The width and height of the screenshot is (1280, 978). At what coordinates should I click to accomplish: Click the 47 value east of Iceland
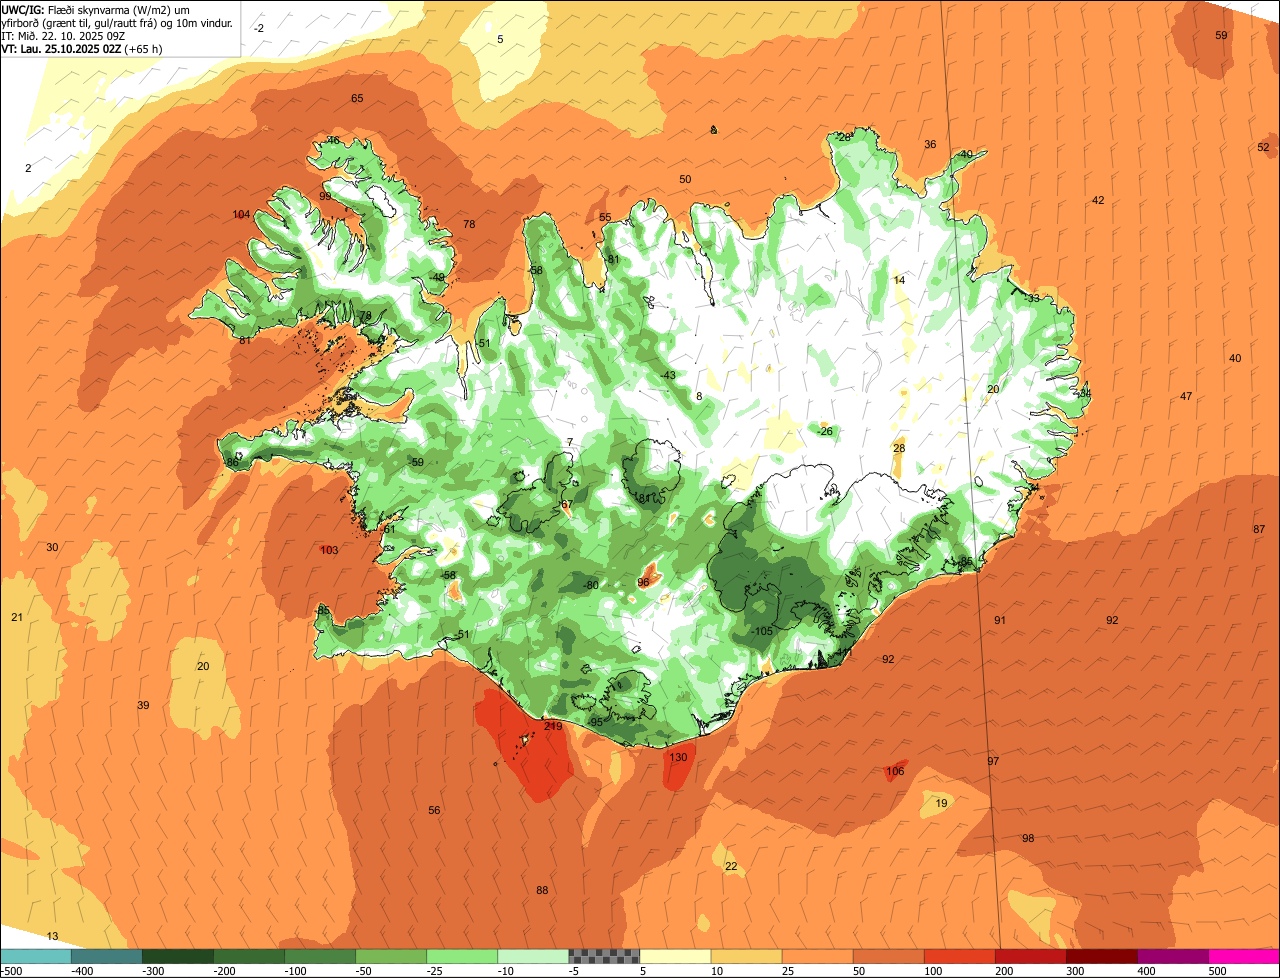1186,397
